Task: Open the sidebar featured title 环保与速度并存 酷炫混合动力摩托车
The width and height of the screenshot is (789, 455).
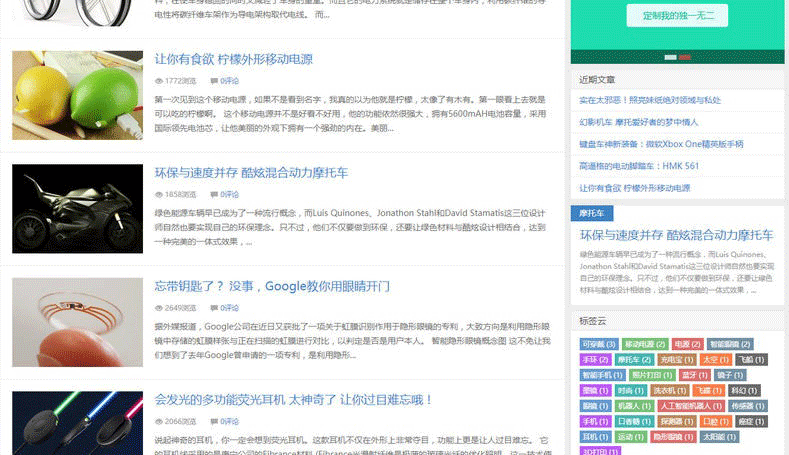Action: [x=676, y=235]
